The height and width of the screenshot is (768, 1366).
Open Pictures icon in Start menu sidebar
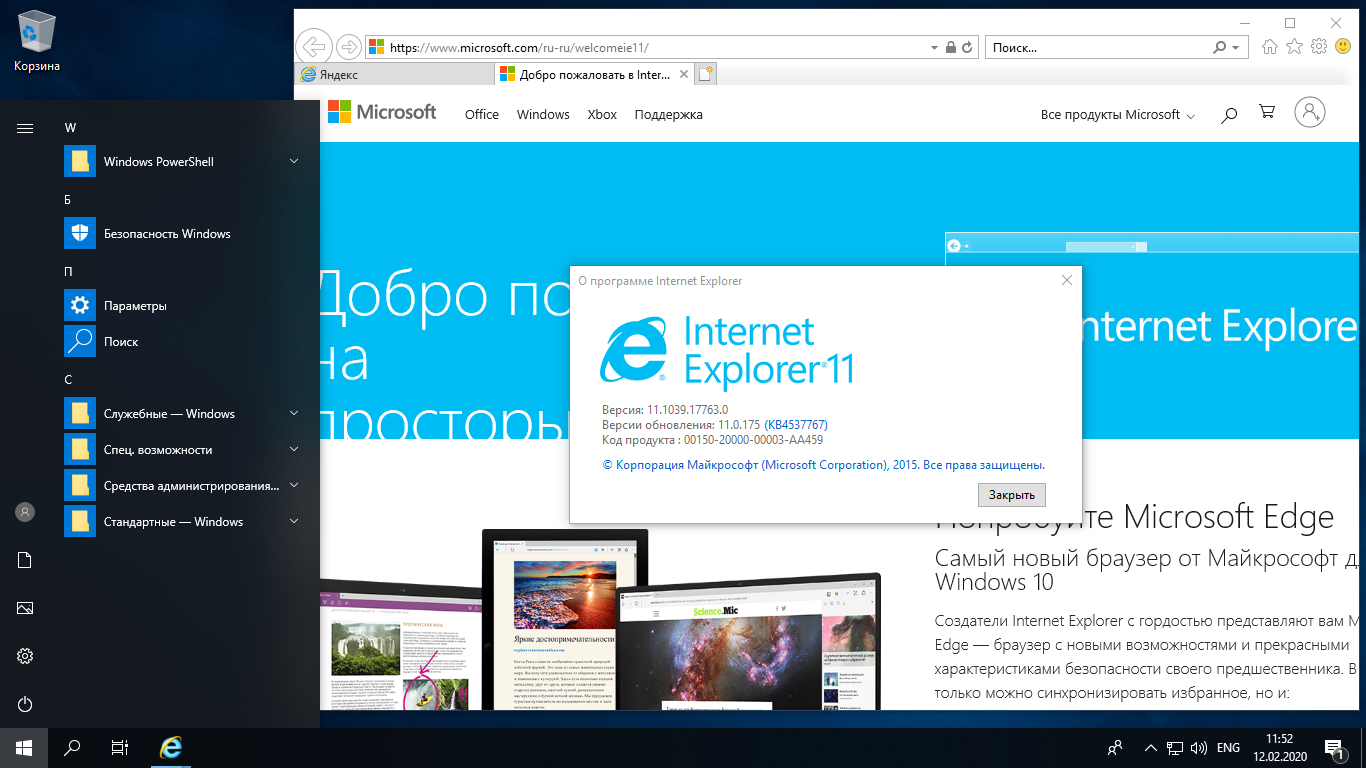pos(25,608)
